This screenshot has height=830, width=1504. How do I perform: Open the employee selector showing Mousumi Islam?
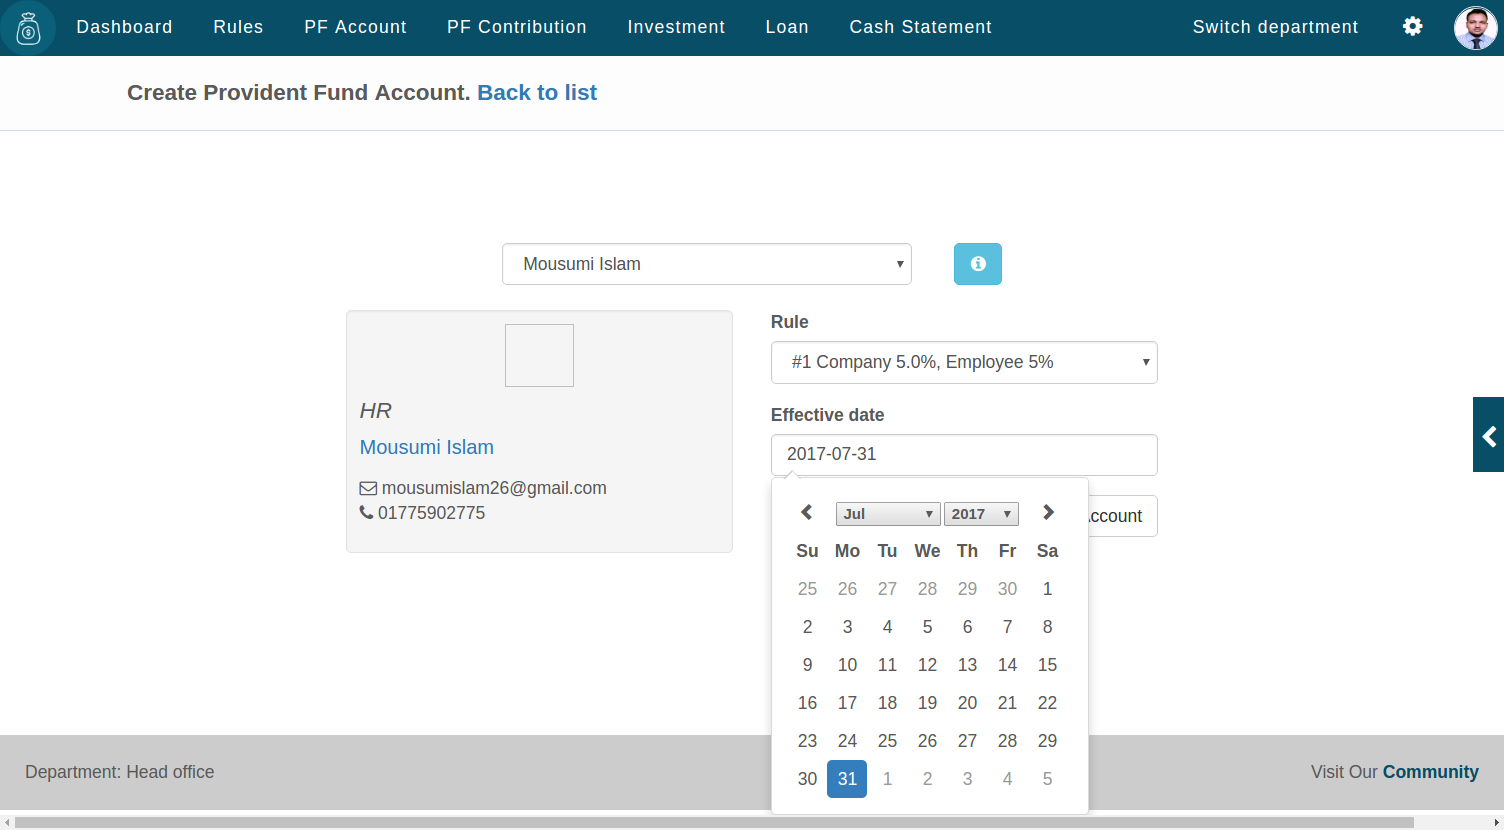[706, 263]
